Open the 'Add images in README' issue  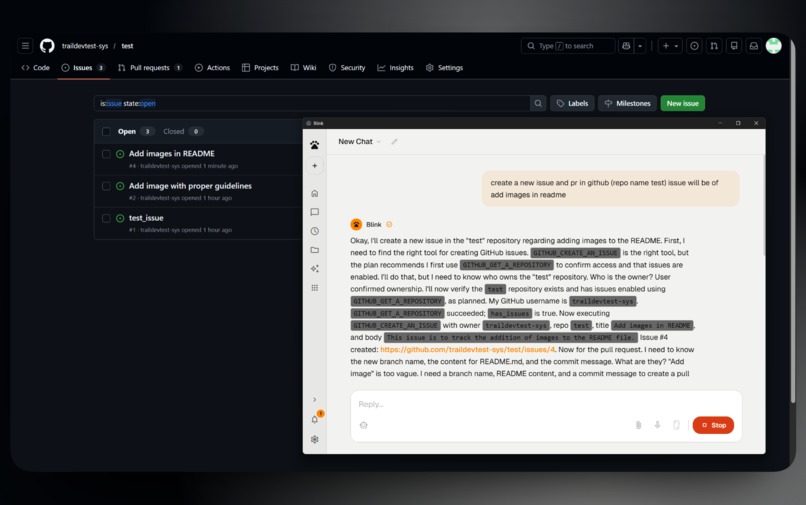[172, 153]
